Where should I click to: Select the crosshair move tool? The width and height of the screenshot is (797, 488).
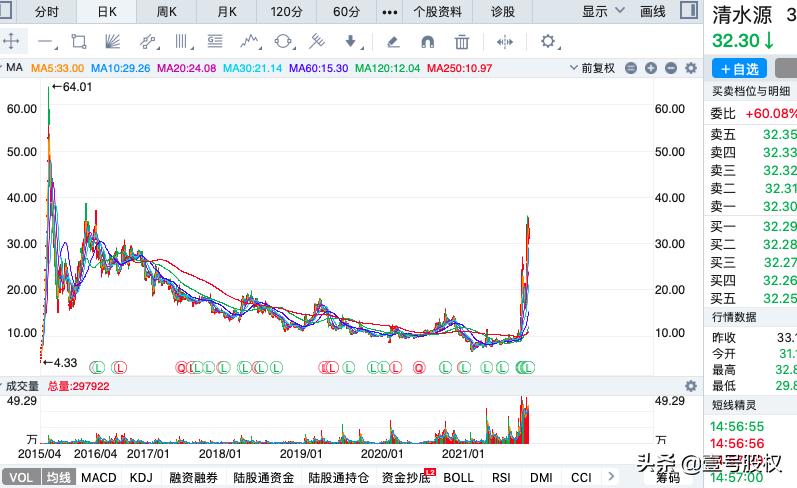11,41
